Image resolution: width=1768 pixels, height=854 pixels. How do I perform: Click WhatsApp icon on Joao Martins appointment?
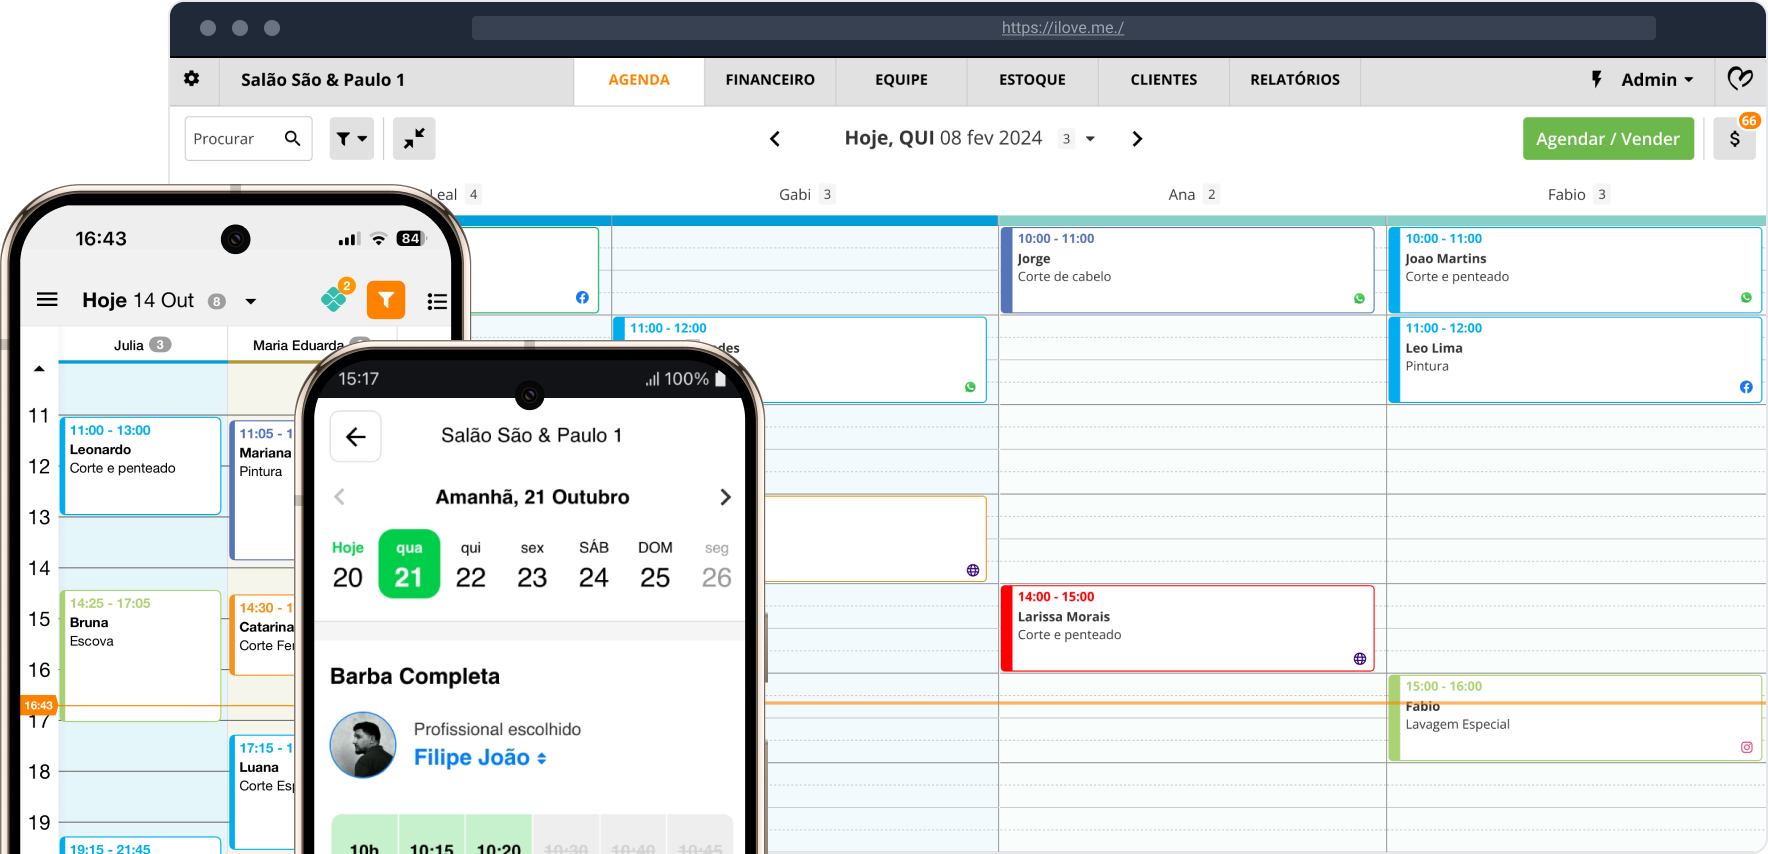coord(1746,298)
